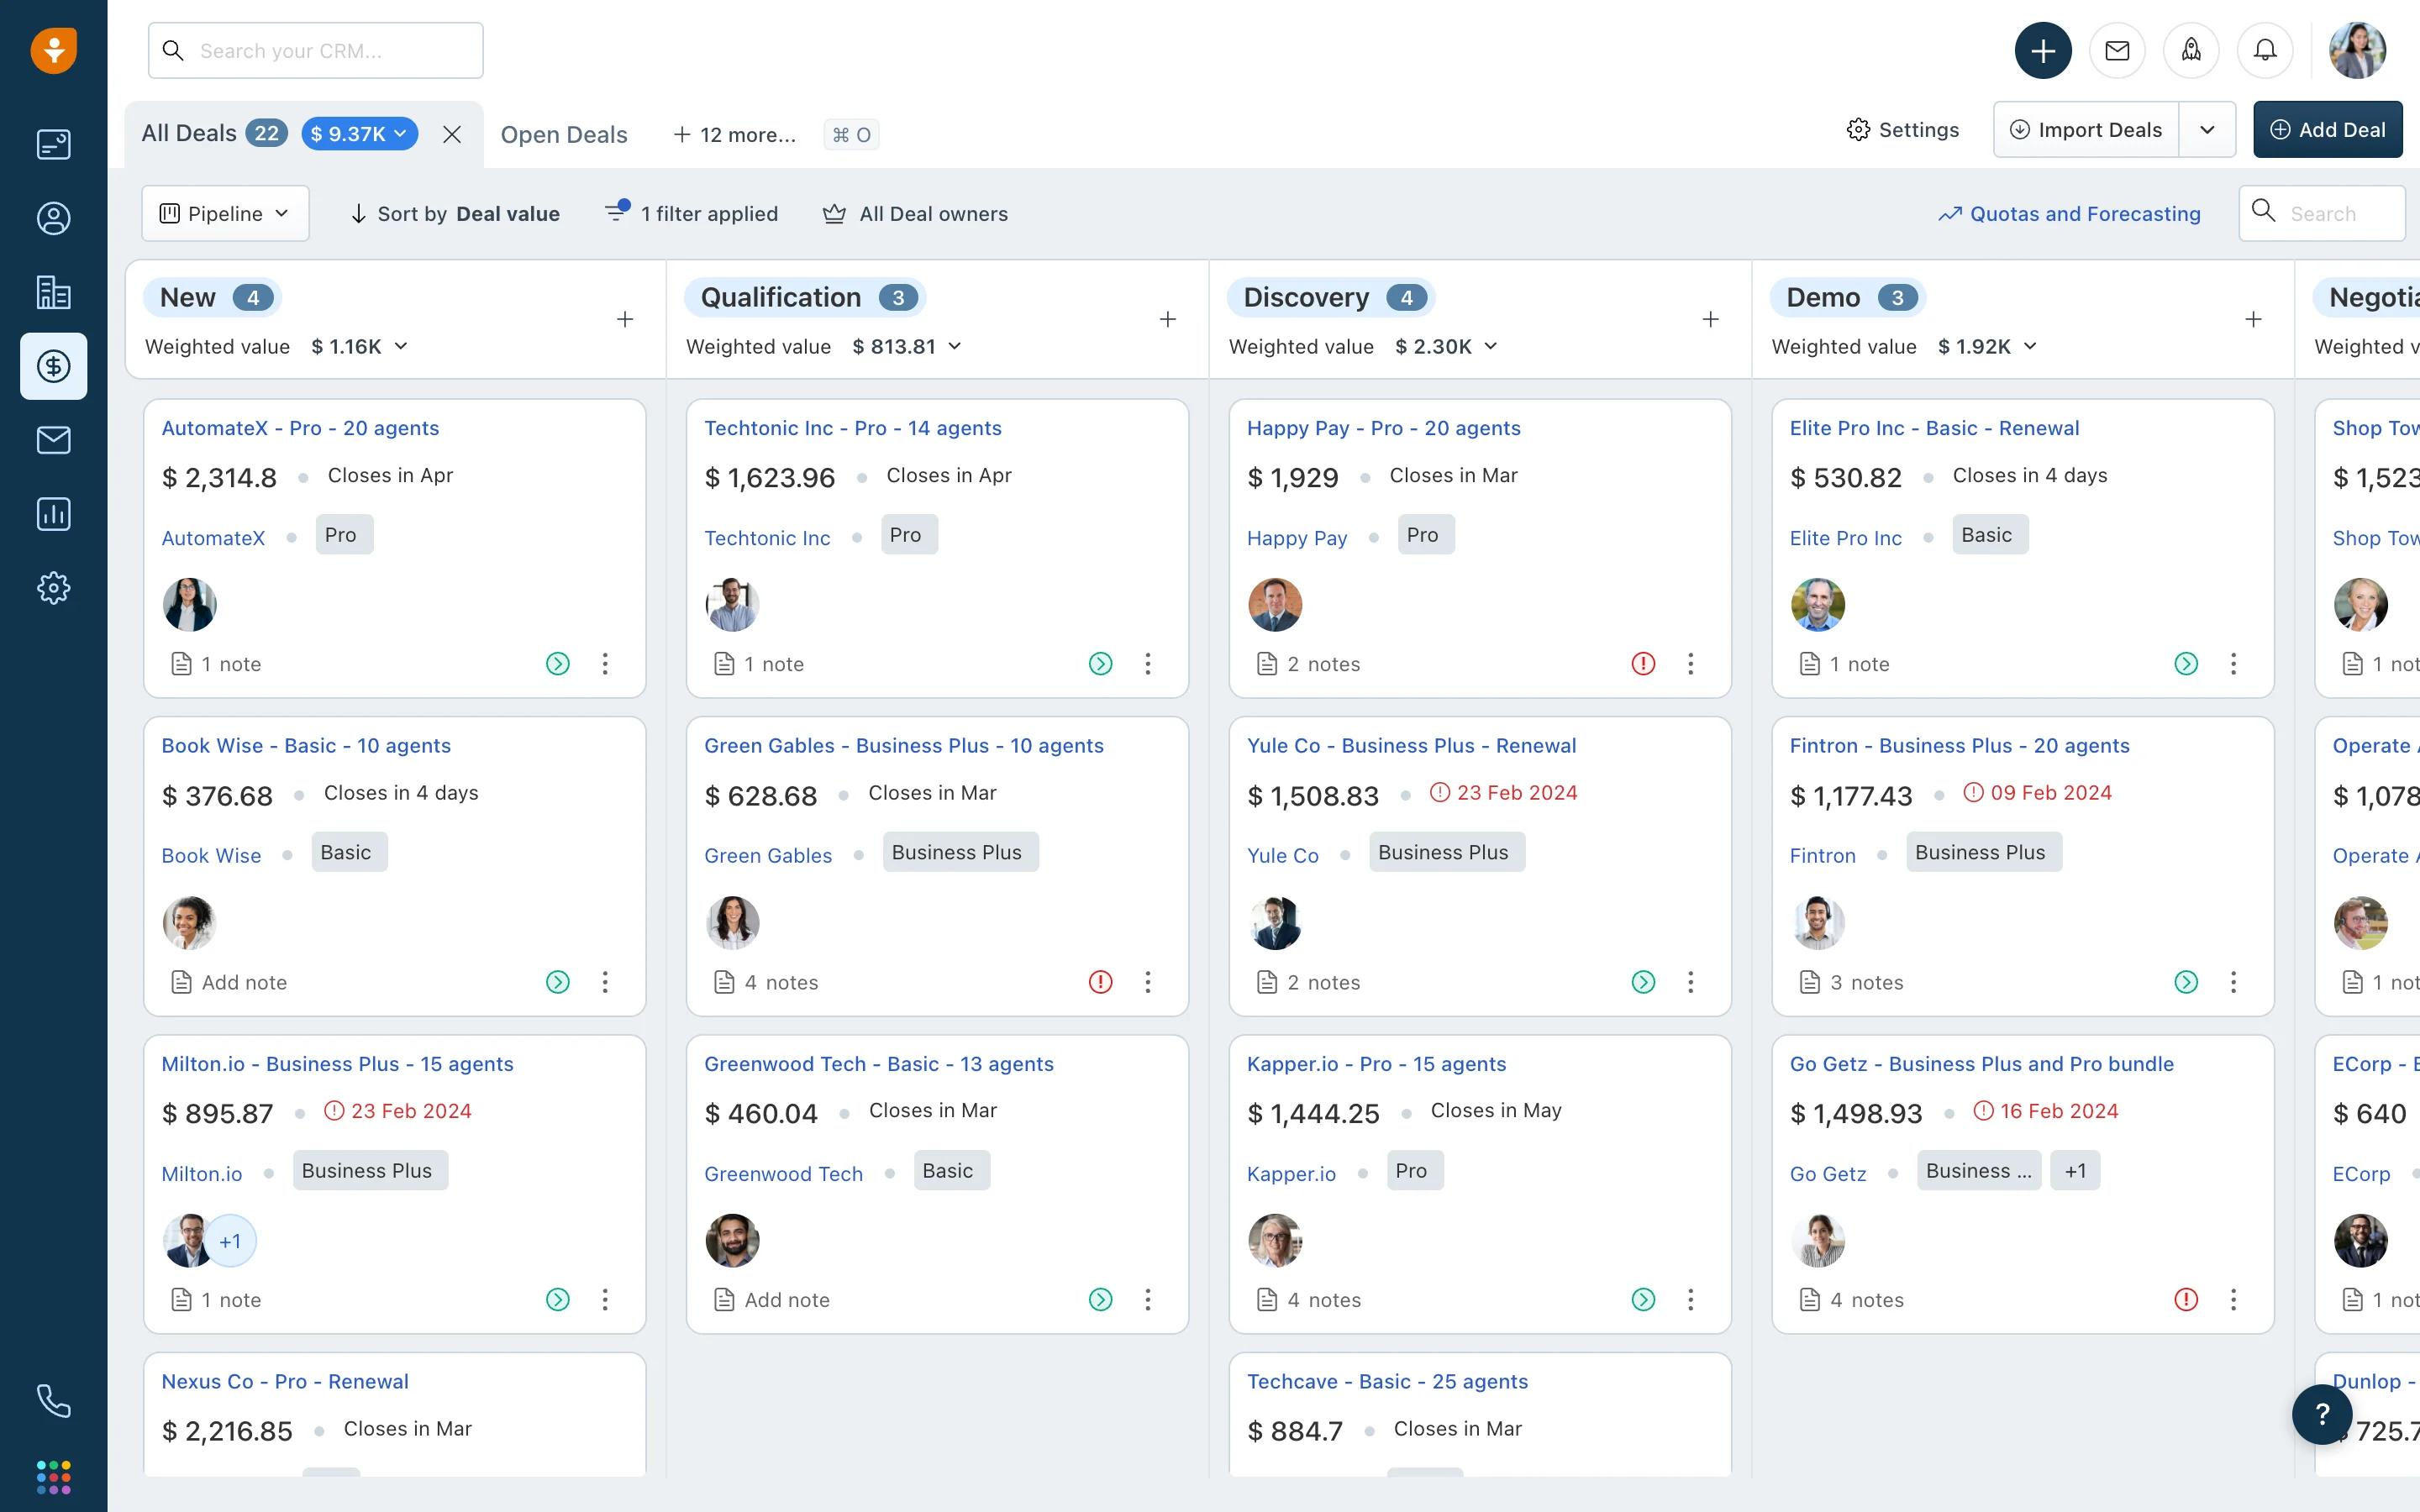This screenshot has height=1512, width=2420.
Task: Click the deals Search field
Action: coord(2321,213)
